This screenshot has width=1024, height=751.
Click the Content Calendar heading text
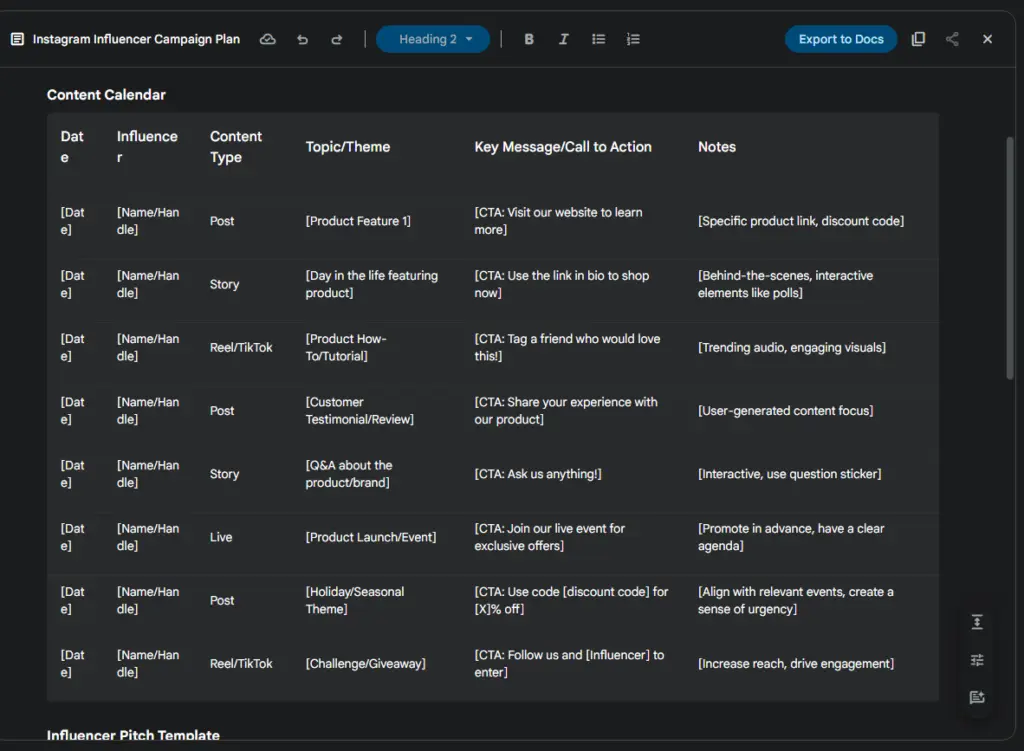pyautogui.click(x=106, y=95)
